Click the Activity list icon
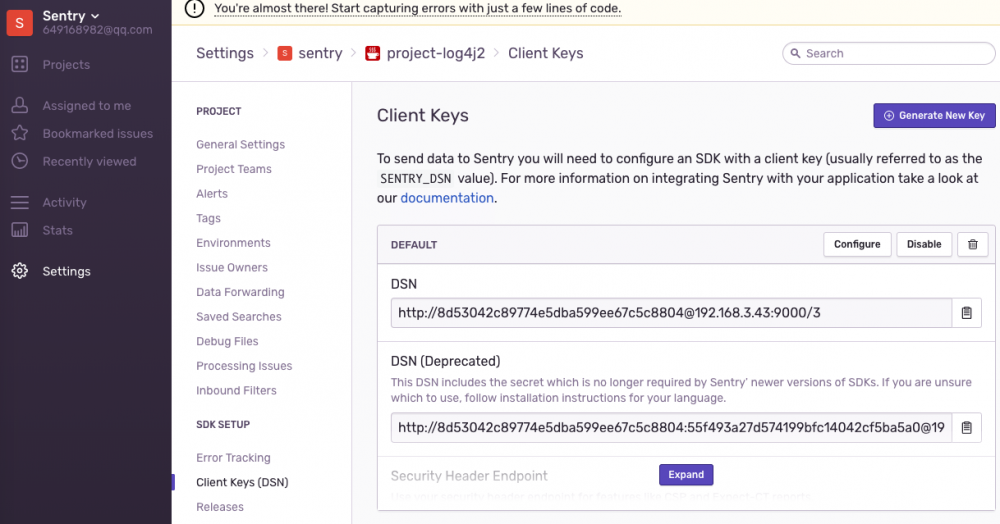This screenshot has height=524, width=1000. [20, 202]
